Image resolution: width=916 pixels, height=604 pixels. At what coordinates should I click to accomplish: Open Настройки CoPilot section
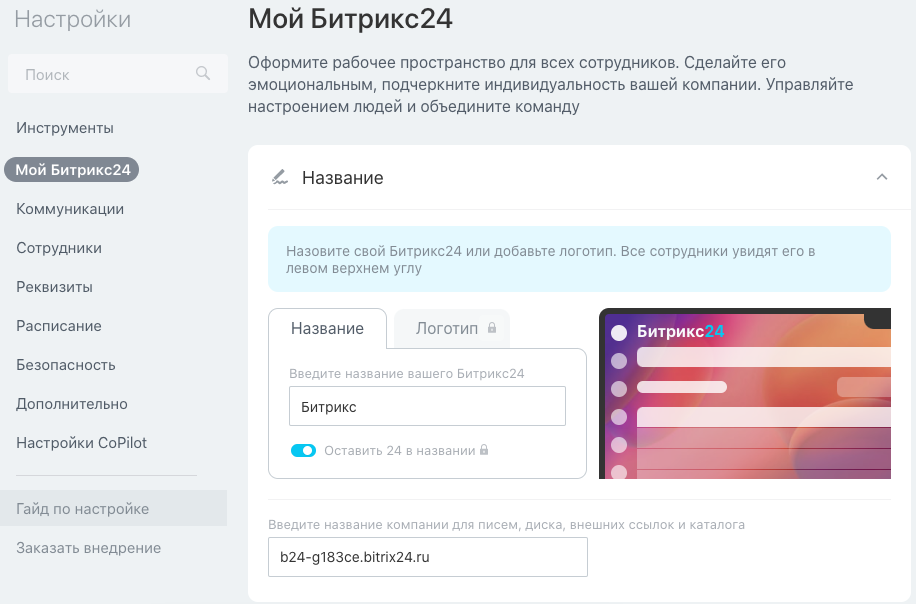click(82, 443)
